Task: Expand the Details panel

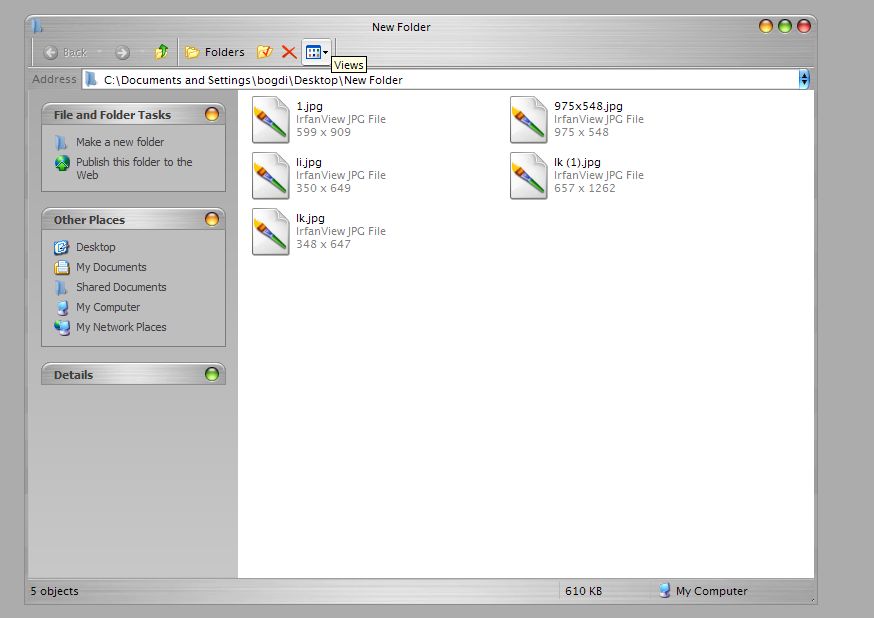Action: pos(211,374)
